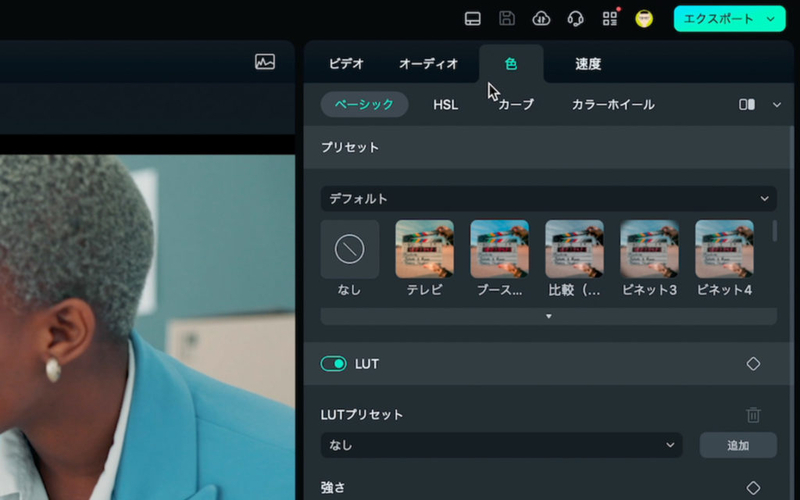
Task: Add keyframe diamond for 強さ
Action: [x=753, y=488]
